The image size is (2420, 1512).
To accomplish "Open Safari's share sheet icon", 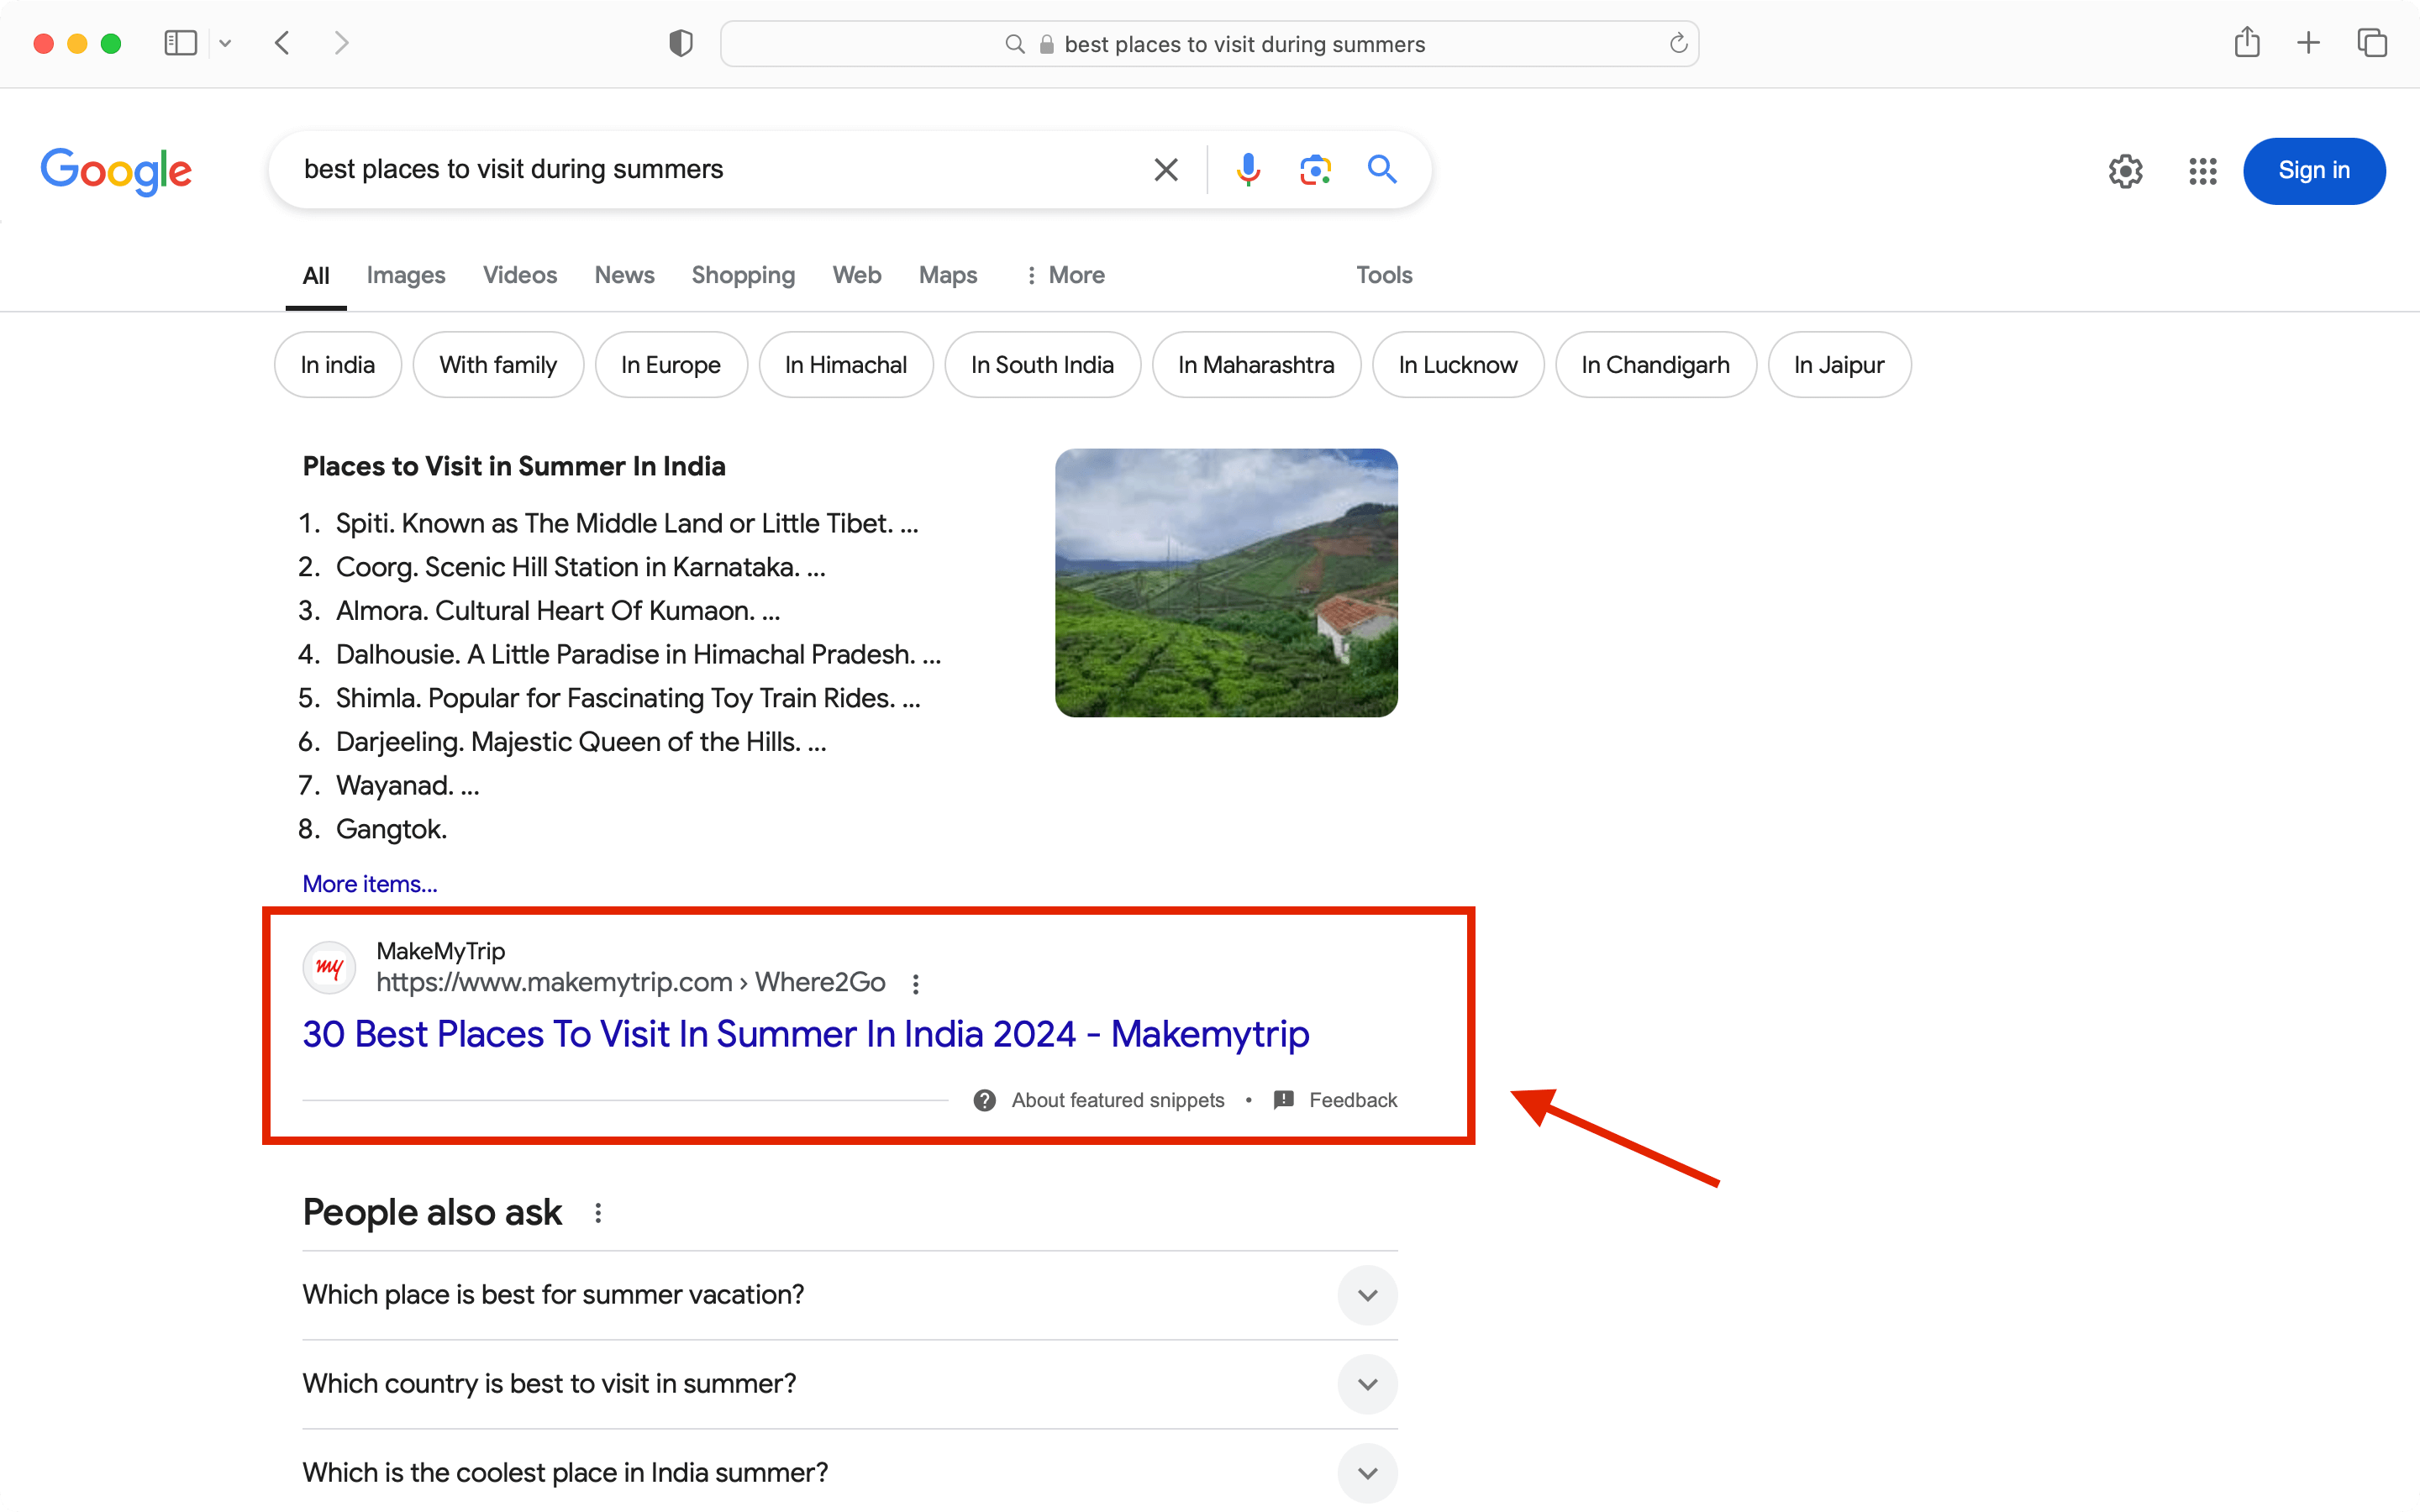I will tap(2248, 43).
